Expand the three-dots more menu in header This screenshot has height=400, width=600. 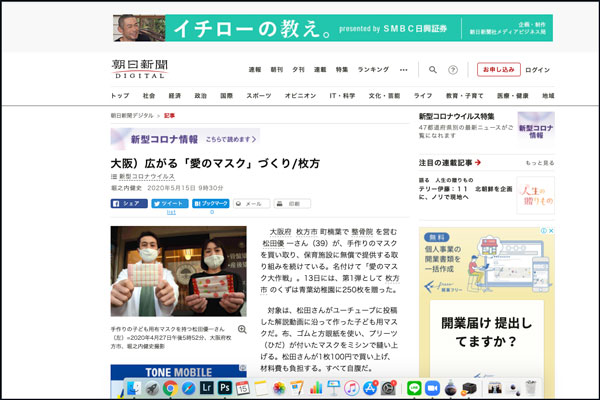404,70
